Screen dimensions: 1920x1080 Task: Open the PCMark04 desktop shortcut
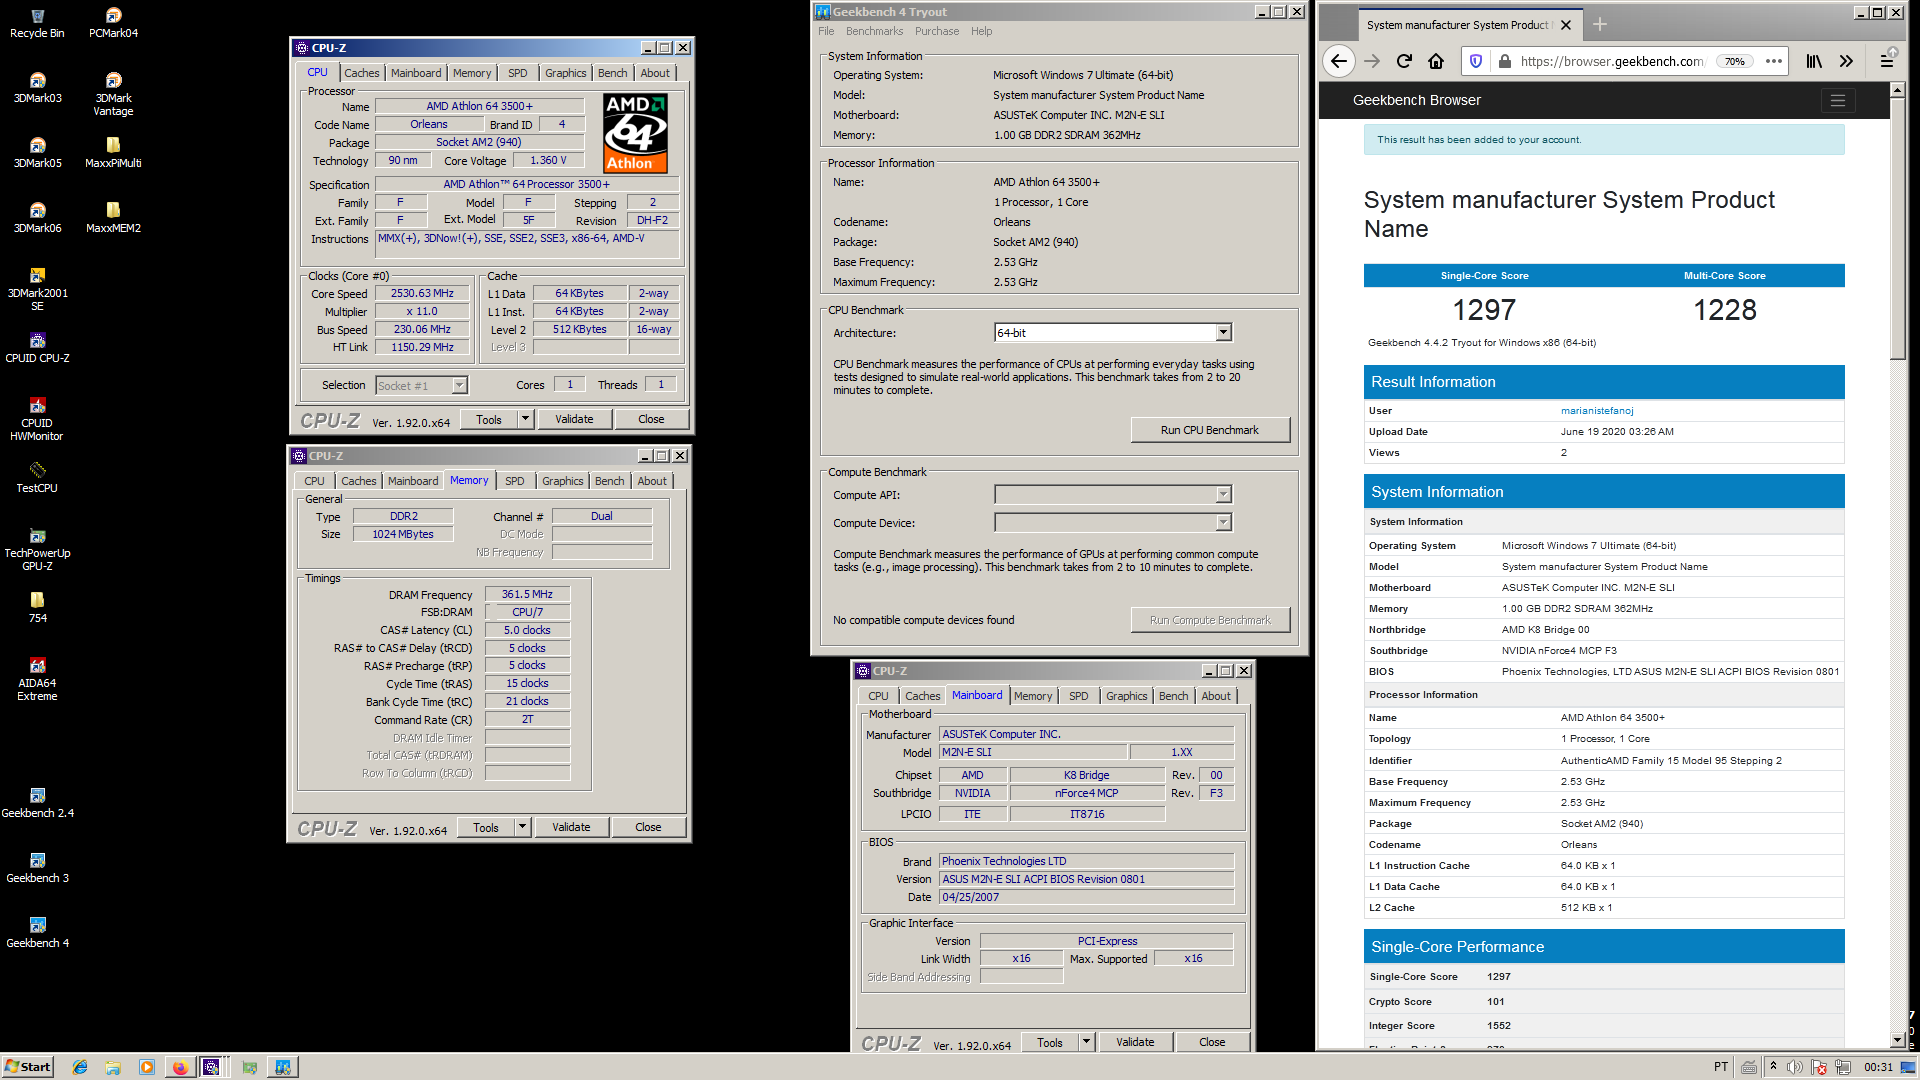[x=113, y=23]
